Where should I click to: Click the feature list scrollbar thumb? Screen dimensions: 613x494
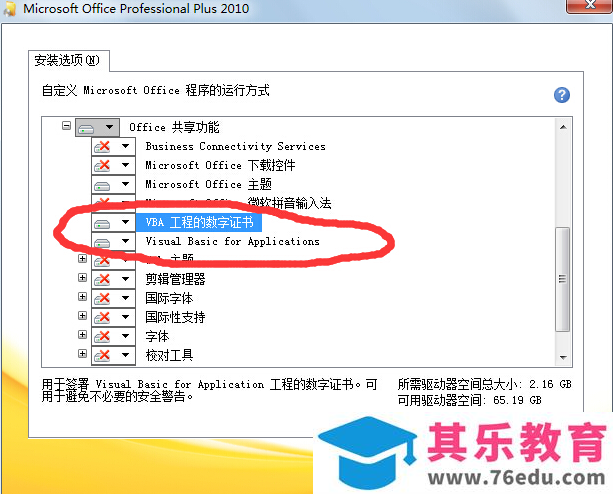[563, 279]
